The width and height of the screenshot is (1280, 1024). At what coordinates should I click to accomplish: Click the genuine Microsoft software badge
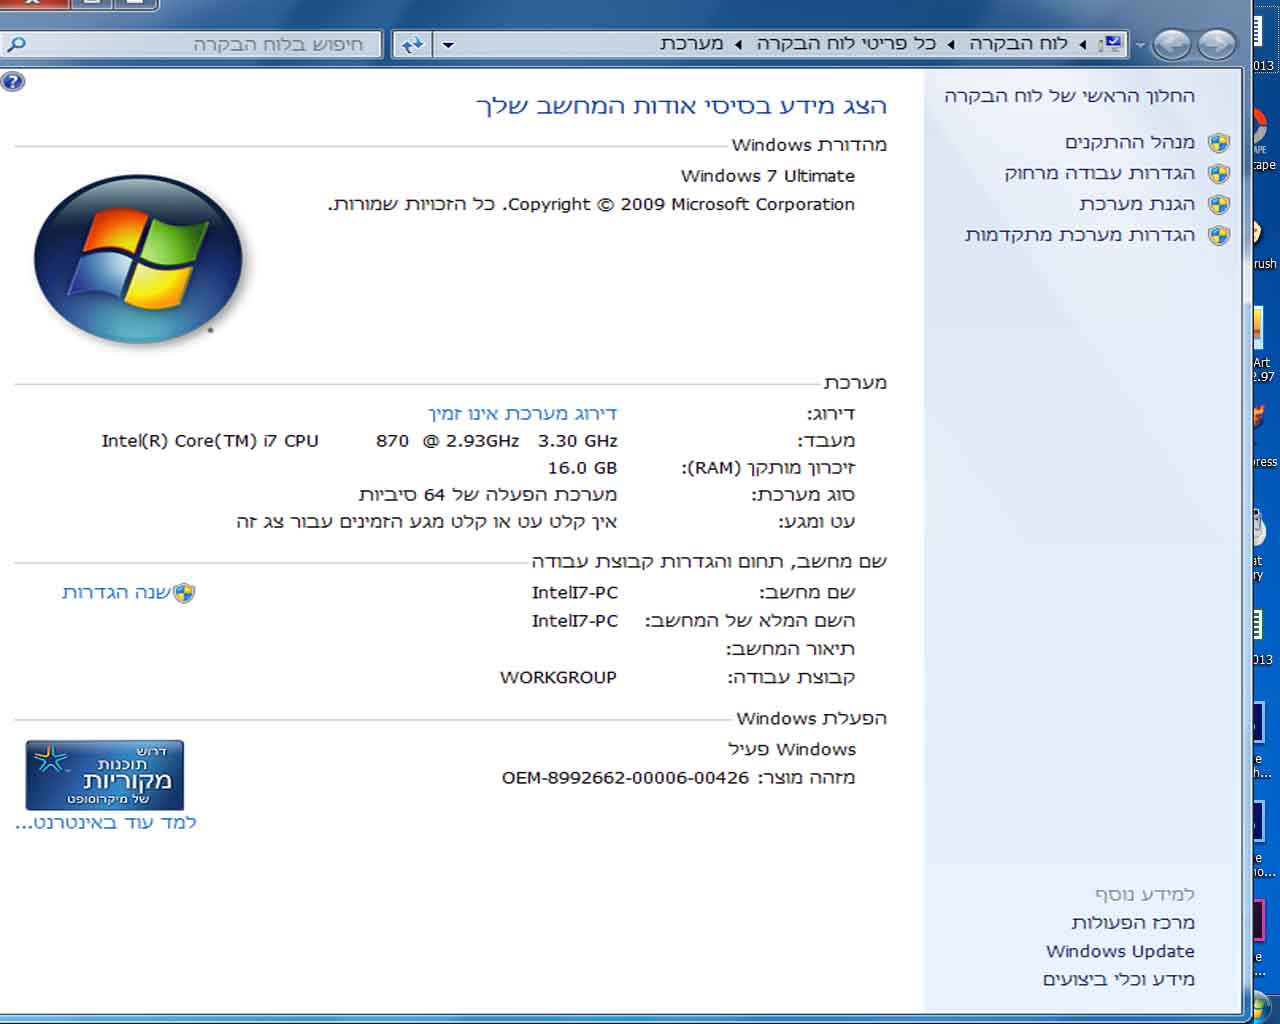105,775
